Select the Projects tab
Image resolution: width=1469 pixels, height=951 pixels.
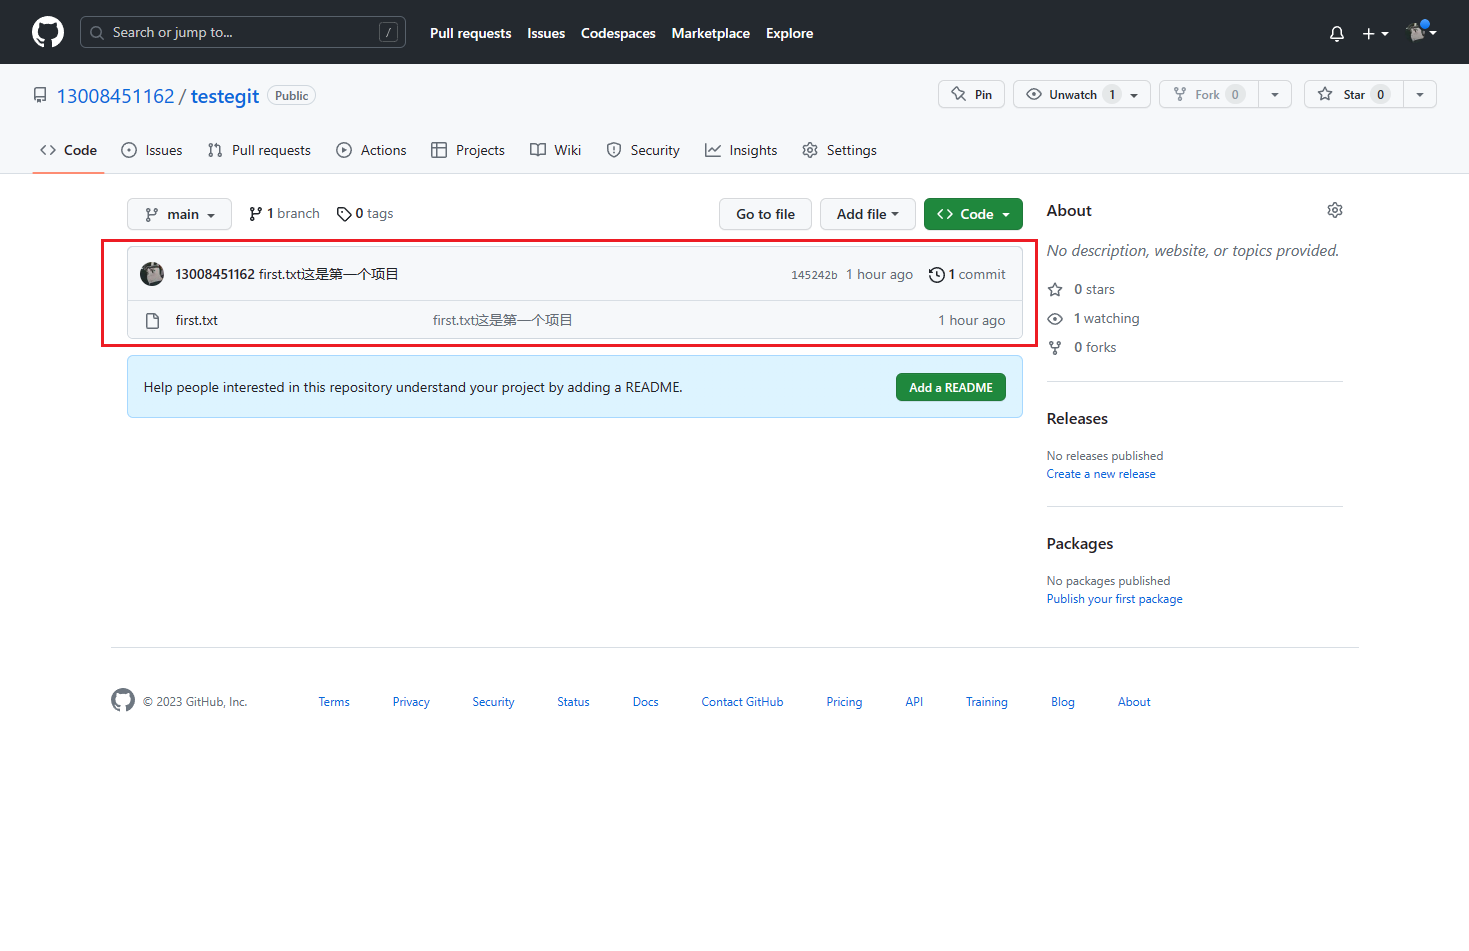click(x=468, y=150)
